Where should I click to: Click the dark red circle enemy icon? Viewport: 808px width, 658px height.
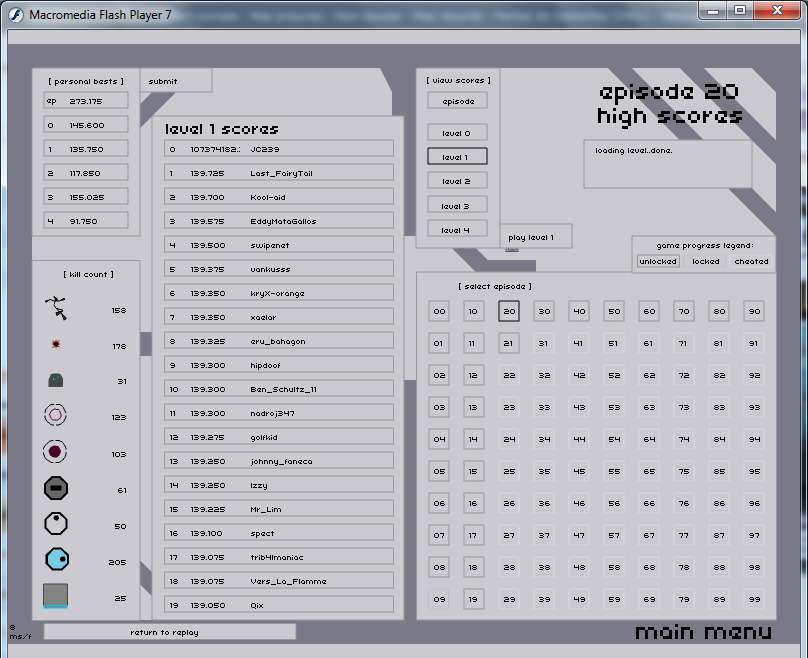56,452
